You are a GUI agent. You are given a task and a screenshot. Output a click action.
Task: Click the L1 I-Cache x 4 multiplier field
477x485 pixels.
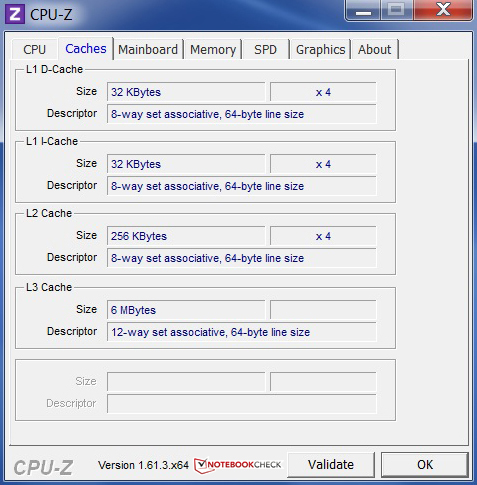tap(323, 164)
